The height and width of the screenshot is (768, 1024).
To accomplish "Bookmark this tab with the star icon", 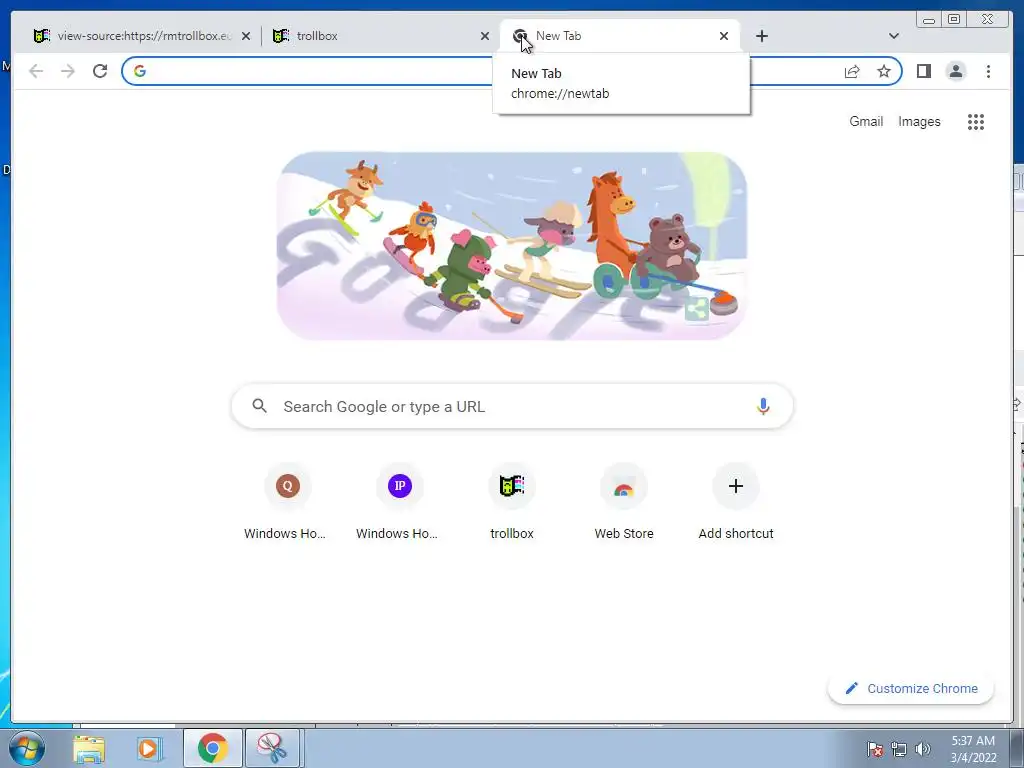I will (884, 71).
